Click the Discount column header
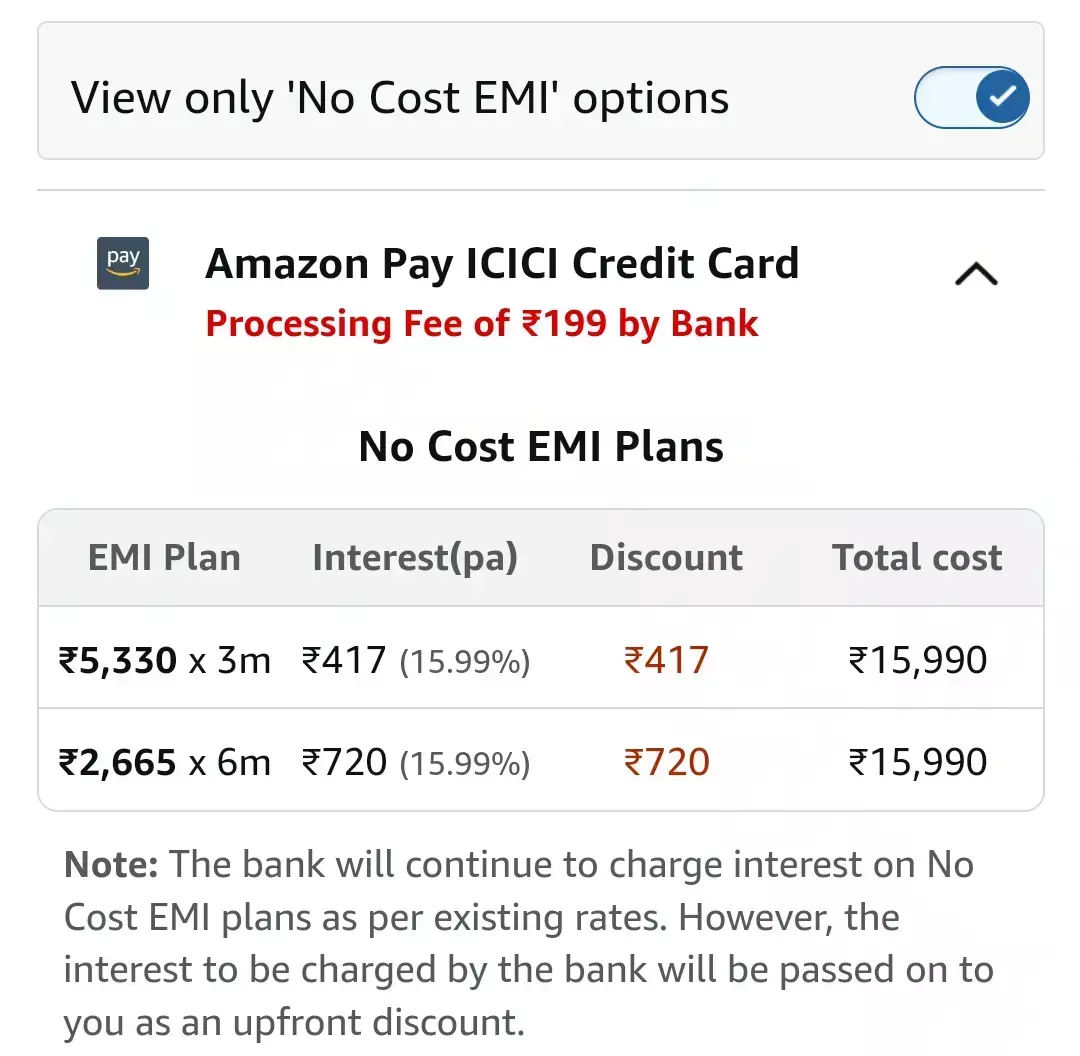 (x=666, y=558)
